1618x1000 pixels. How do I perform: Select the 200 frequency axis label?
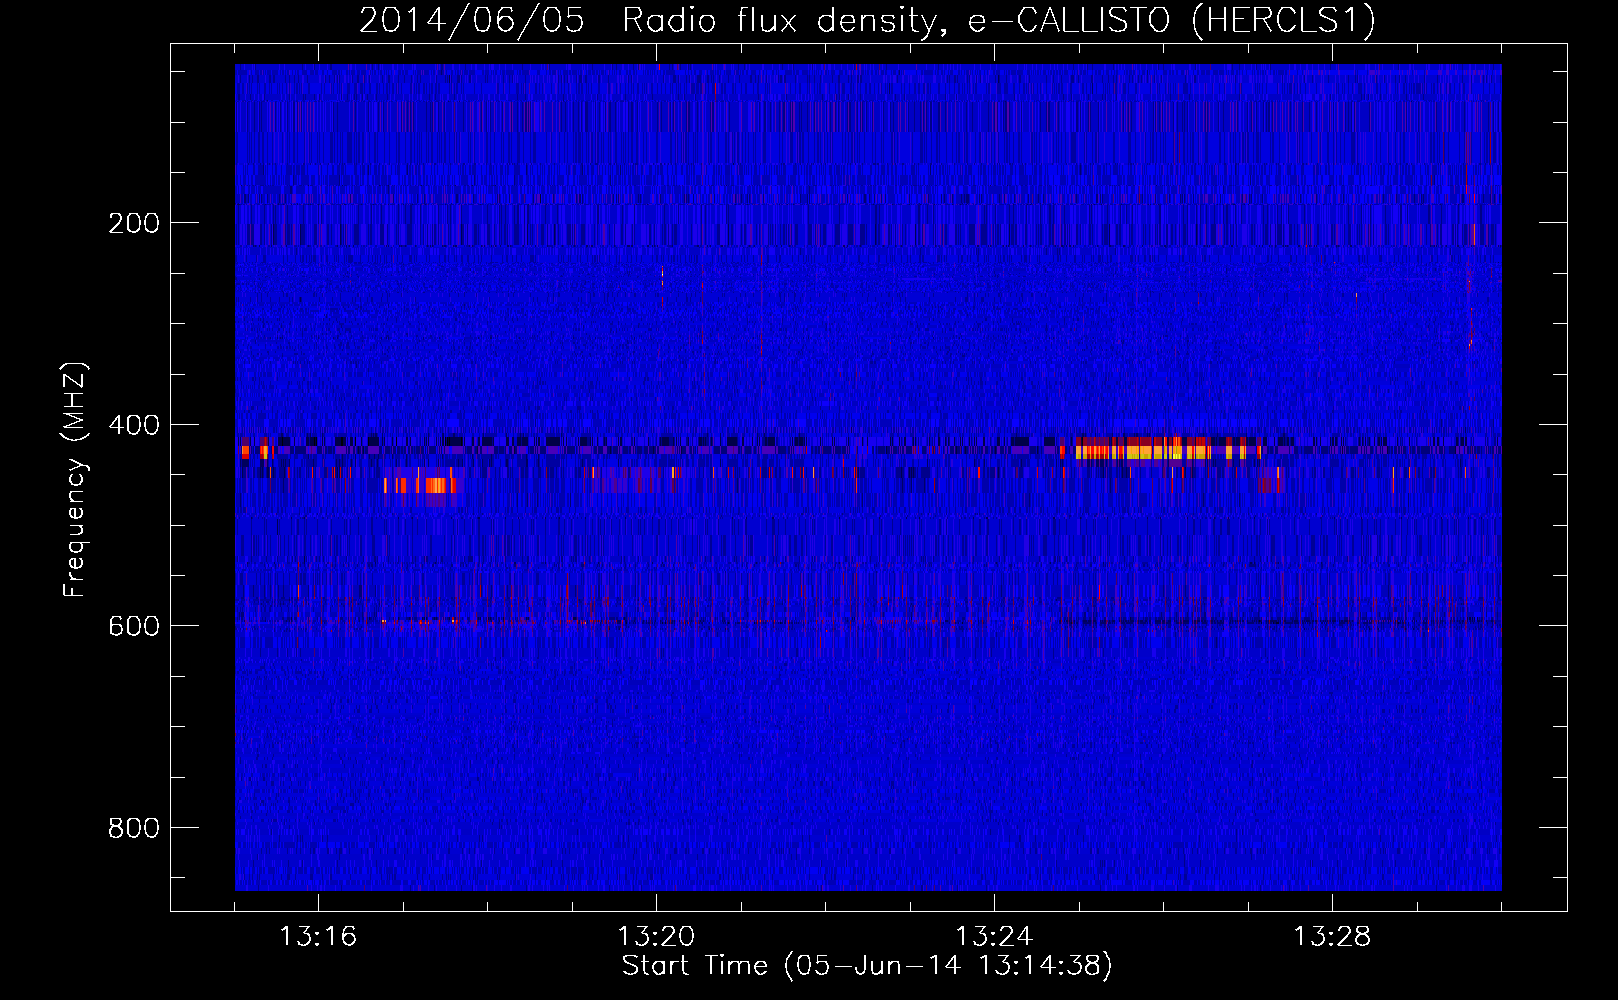(x=134, y=223)
